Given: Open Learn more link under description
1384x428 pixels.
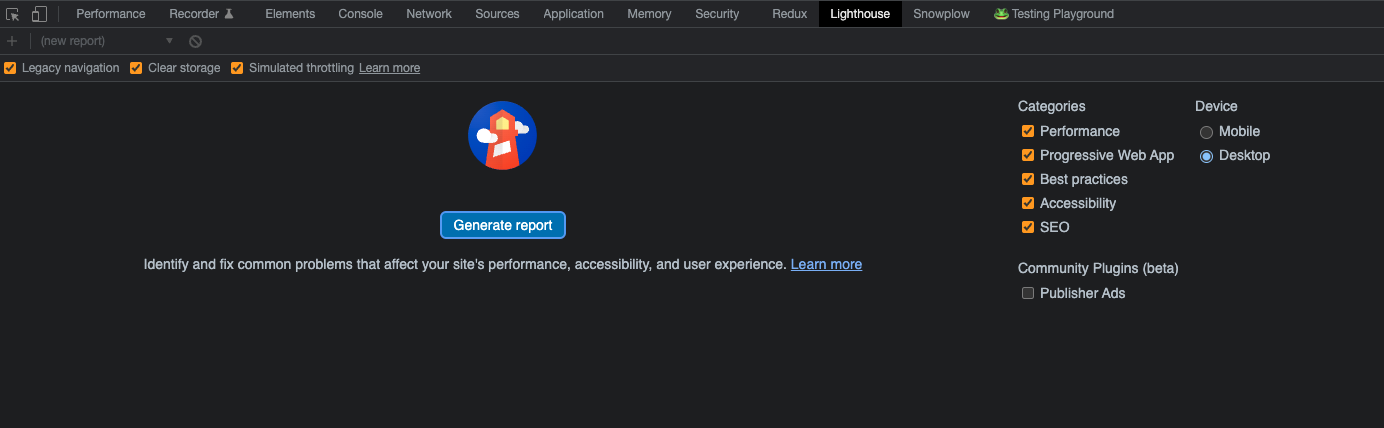Looking at the screenshot, I should [826, 265].
